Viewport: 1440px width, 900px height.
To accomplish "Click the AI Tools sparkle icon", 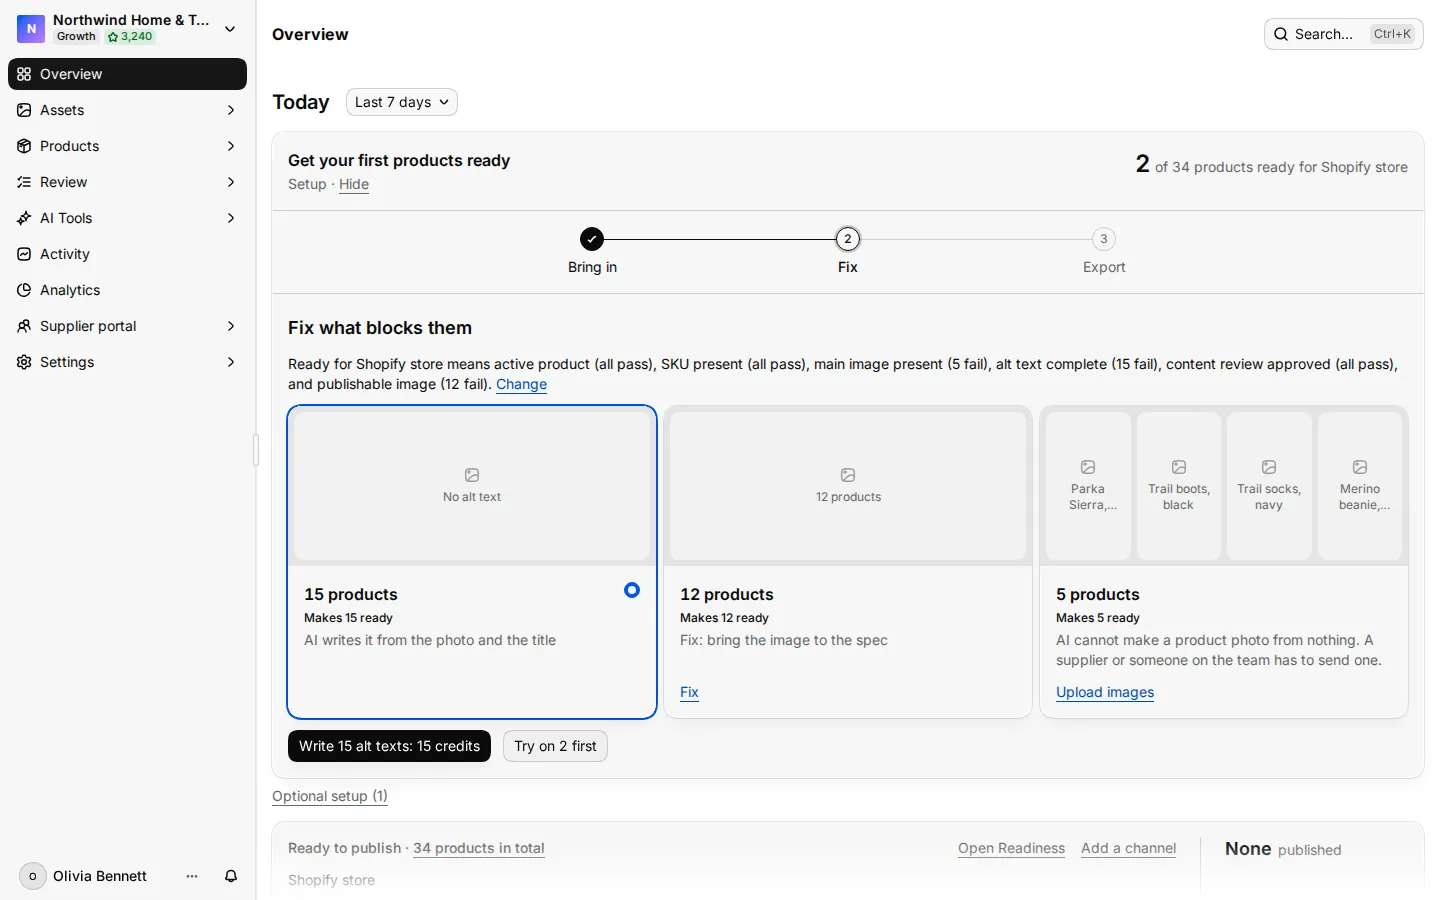I will click(x=24, y=218).
